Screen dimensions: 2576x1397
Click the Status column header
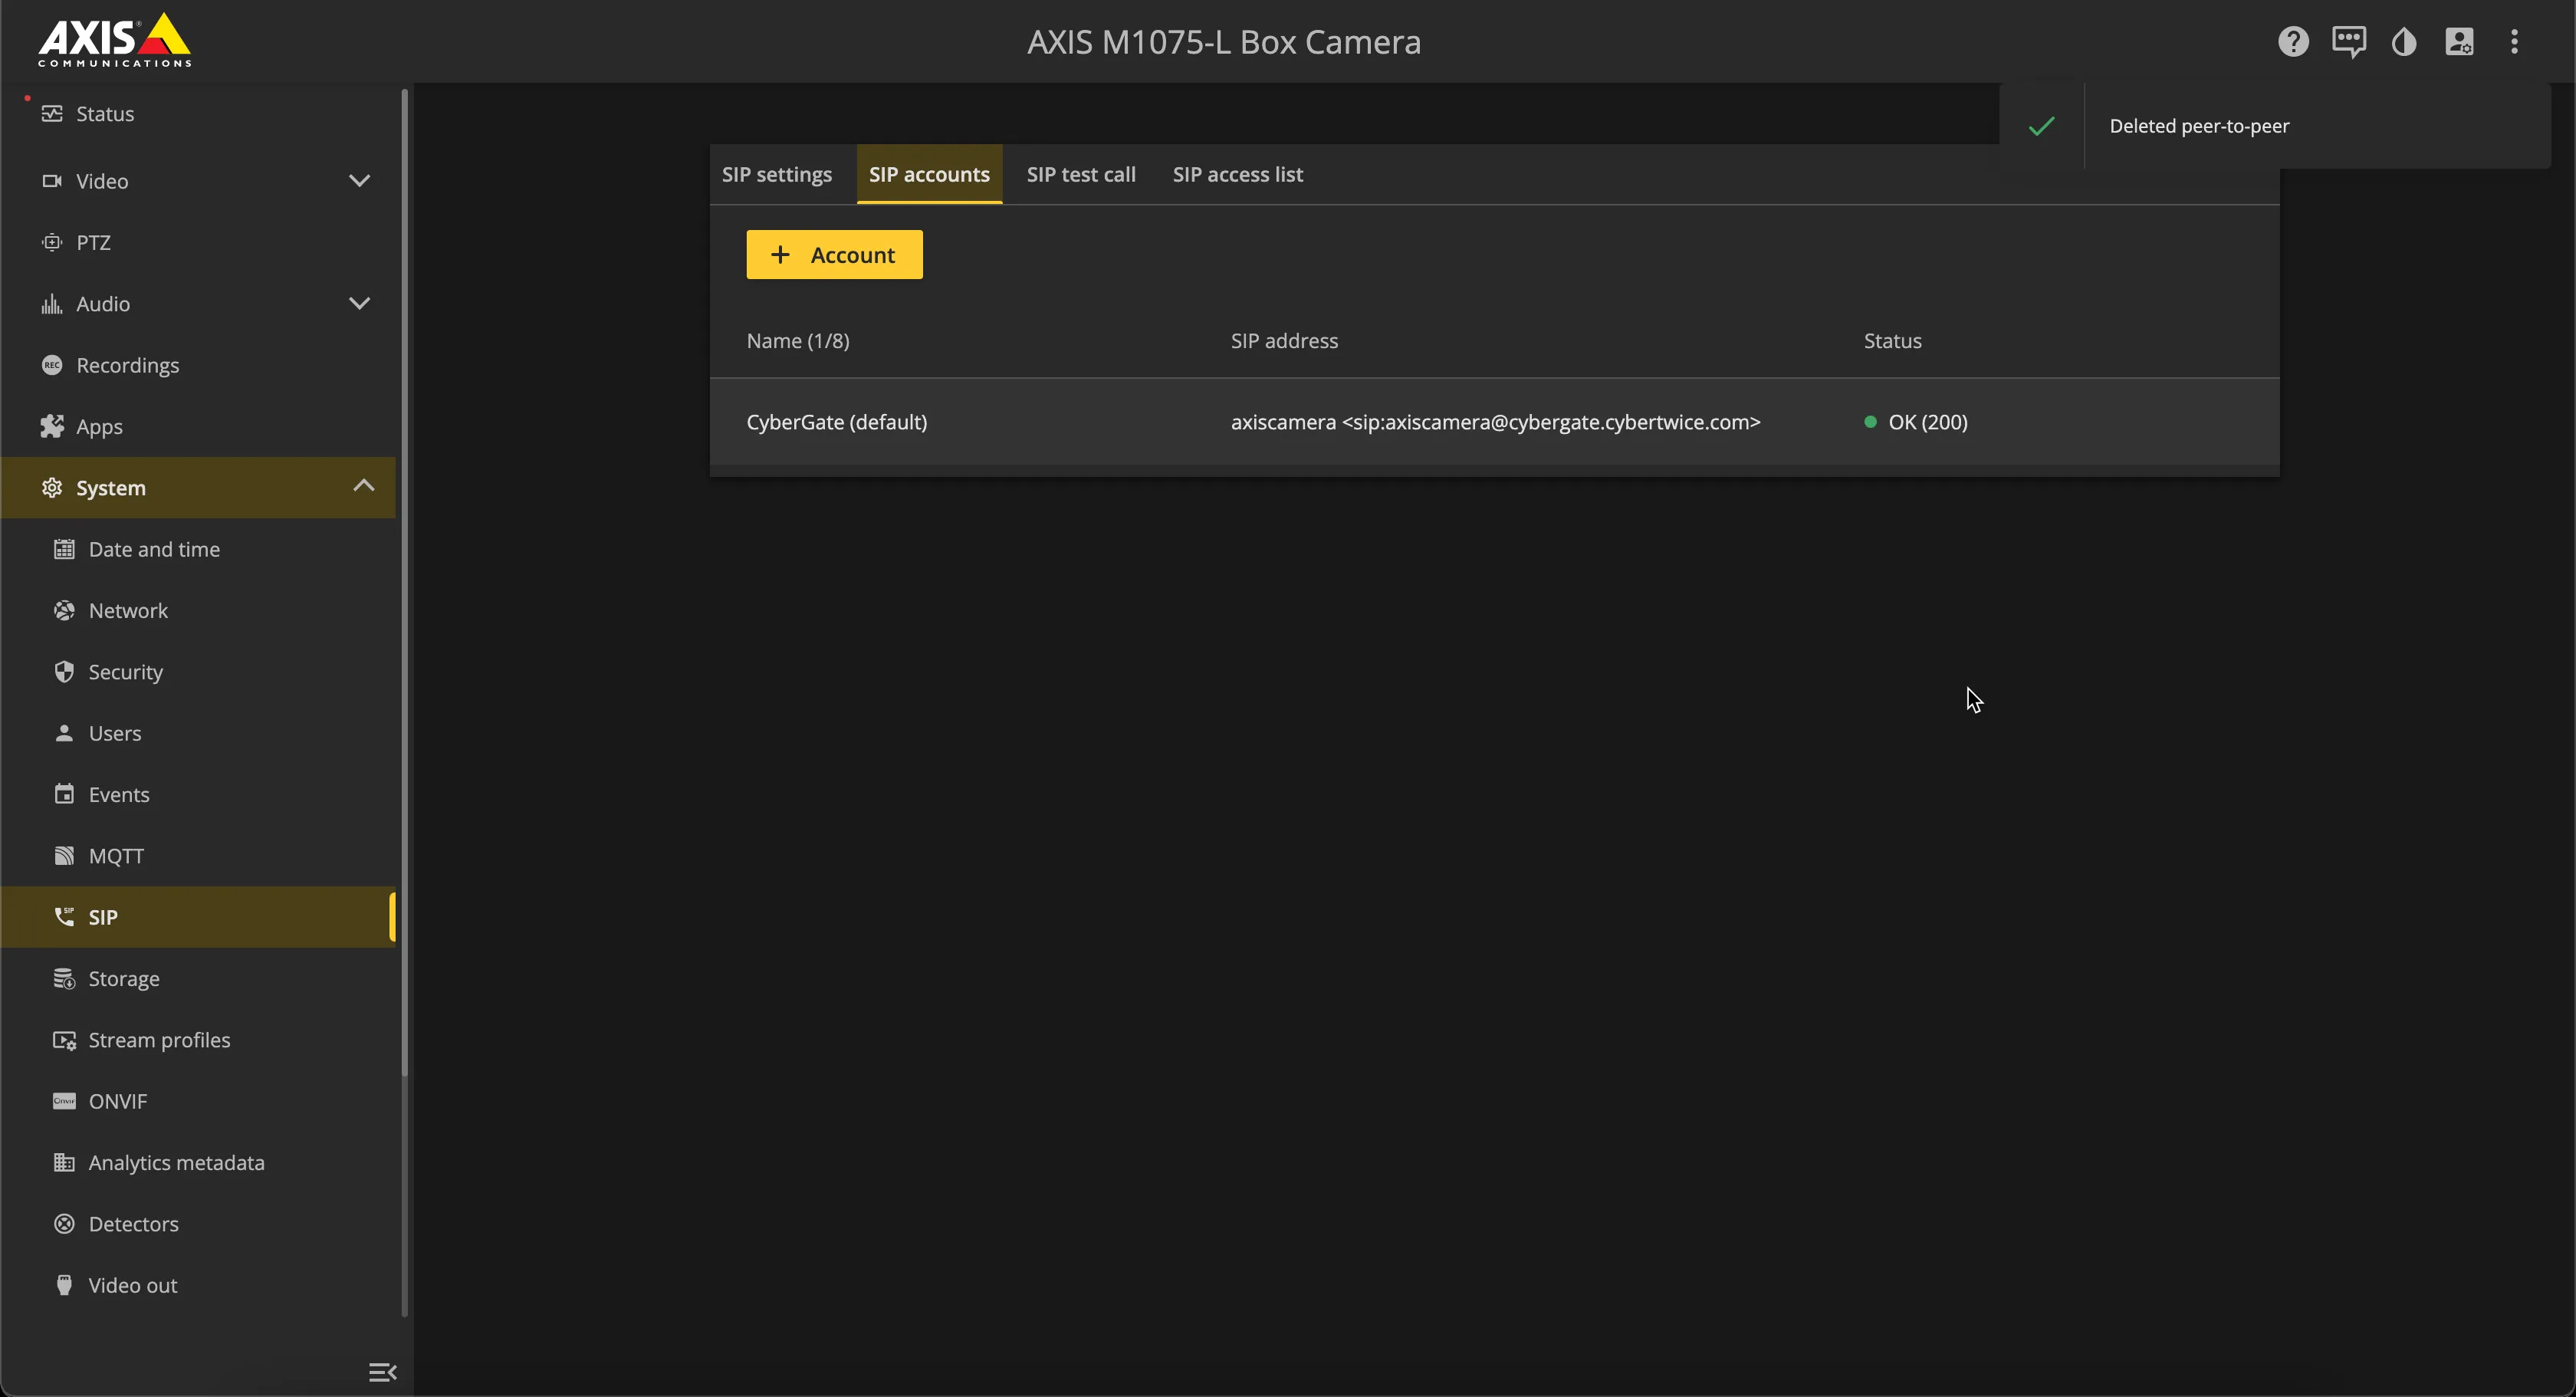(1892, 341)
